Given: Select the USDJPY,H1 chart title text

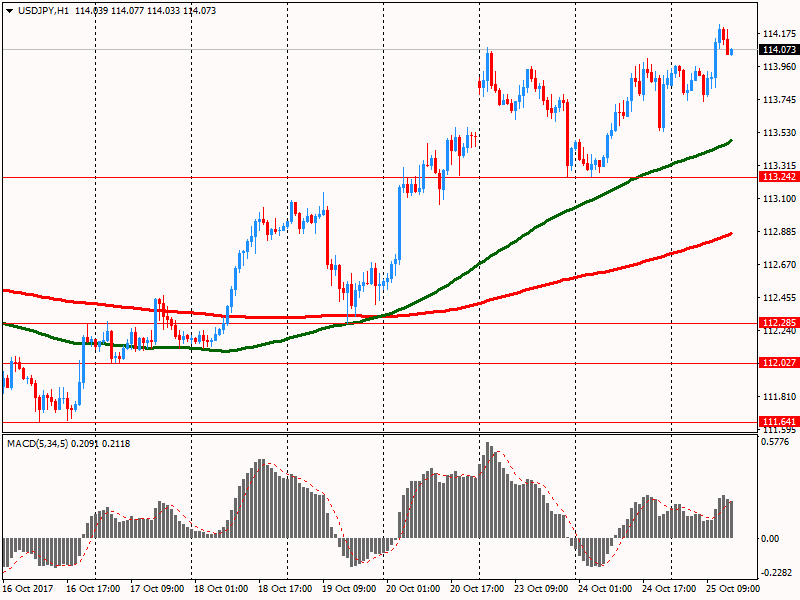Looking at the screenshot, I should click(x=43, y=11).
